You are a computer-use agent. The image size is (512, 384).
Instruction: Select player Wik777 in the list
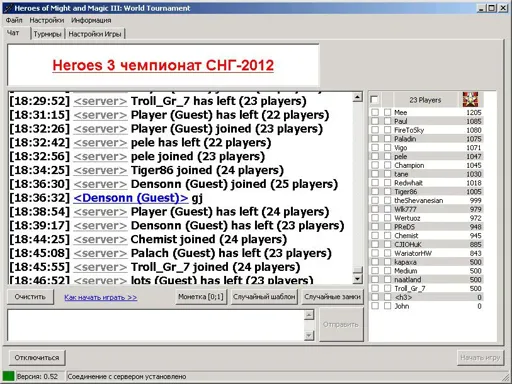pyautogui.click(x=405, y=209)
